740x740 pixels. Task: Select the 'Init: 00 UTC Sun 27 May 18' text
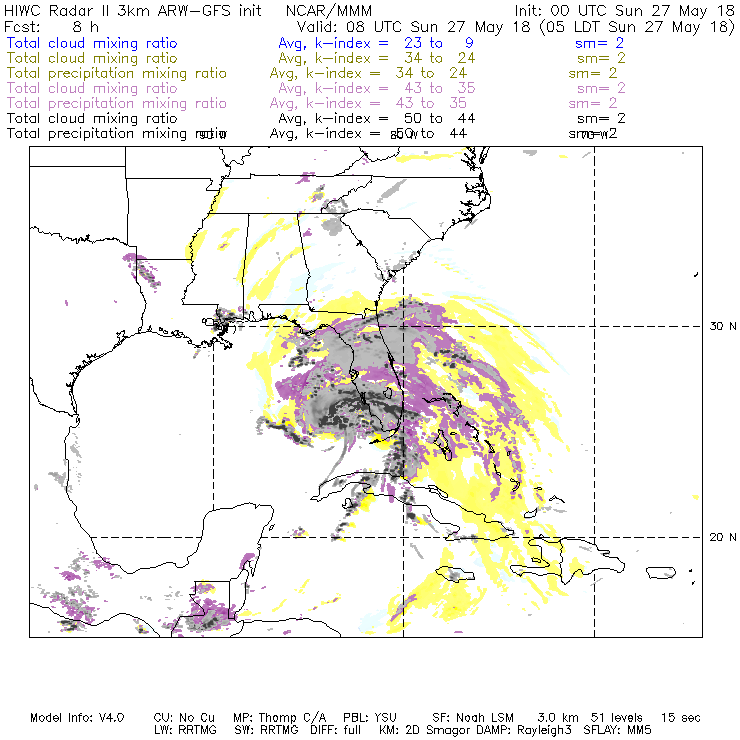coord(624,11)
